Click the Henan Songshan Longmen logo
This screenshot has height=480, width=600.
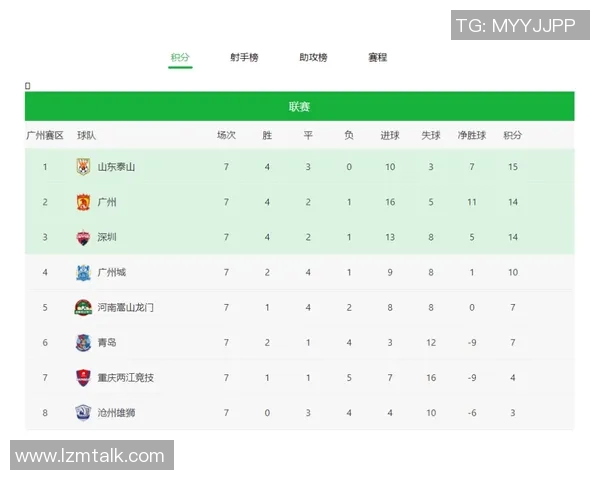pos(83,307)
